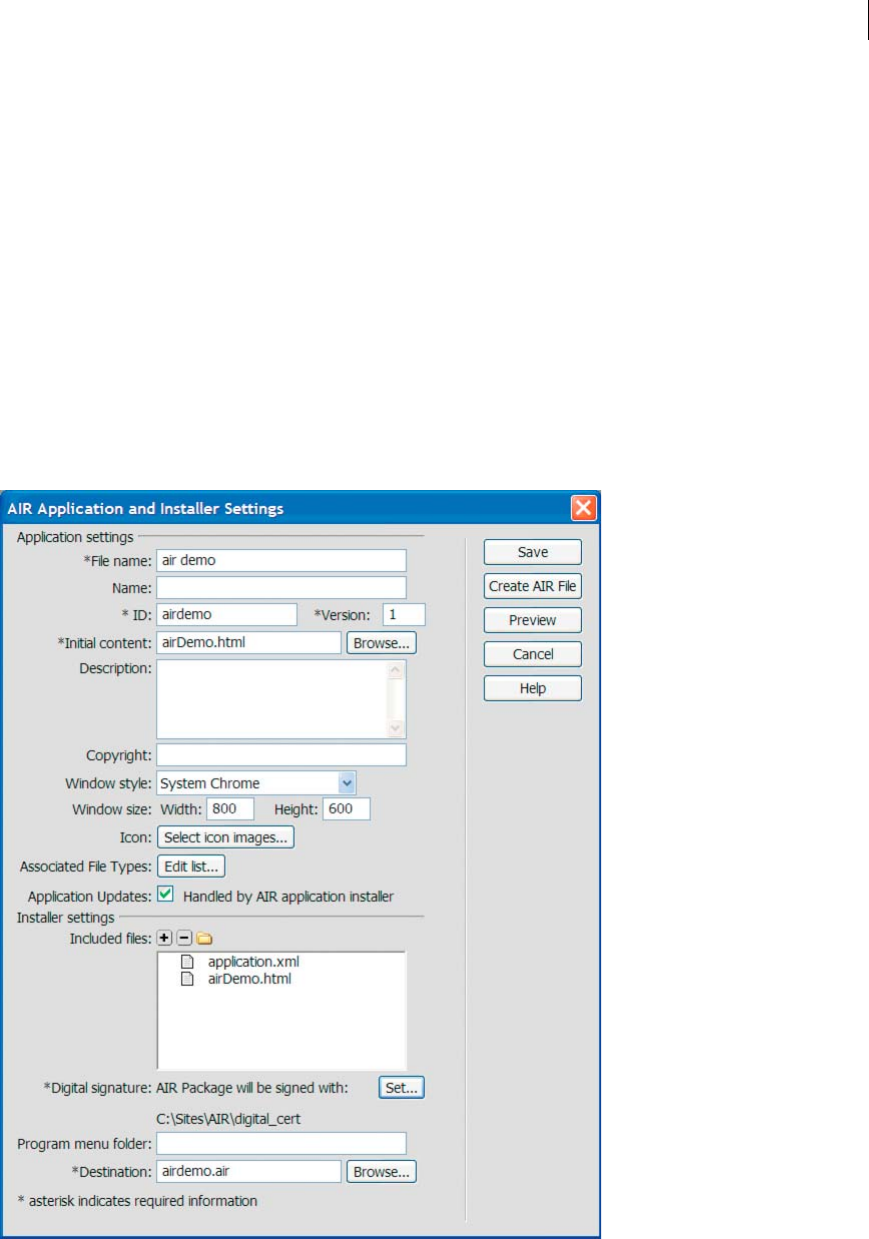Close the AIR settings dialog

[584, 508]
